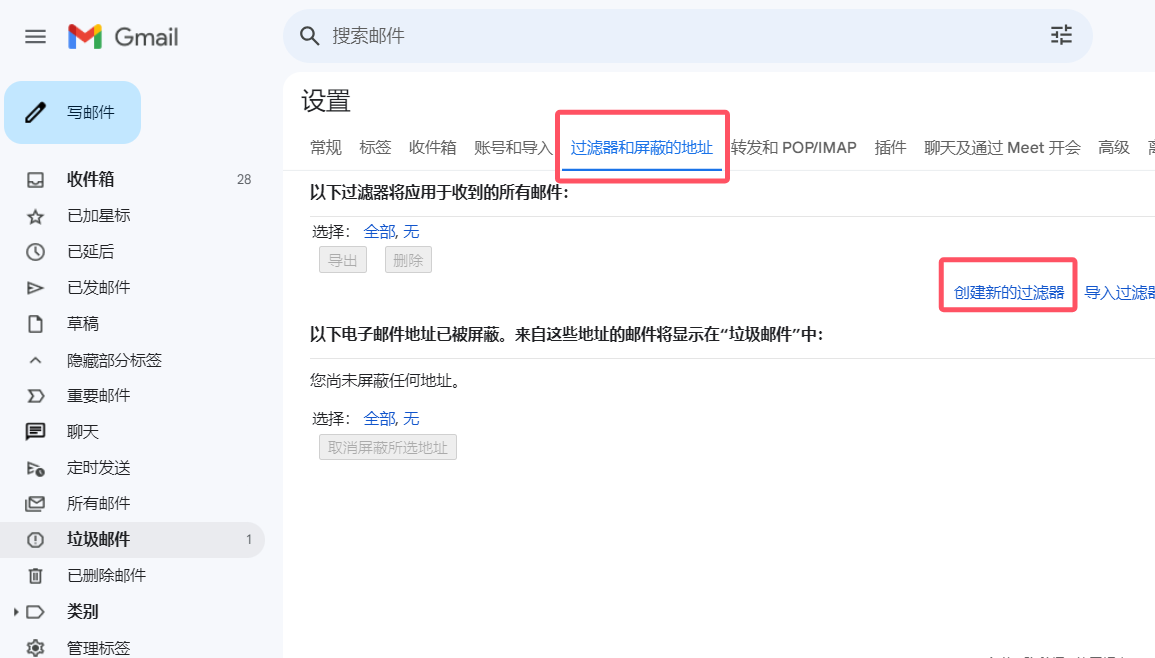Open the hamburger main menu
Screen dimensions: 1155x658
pos(35,36)
